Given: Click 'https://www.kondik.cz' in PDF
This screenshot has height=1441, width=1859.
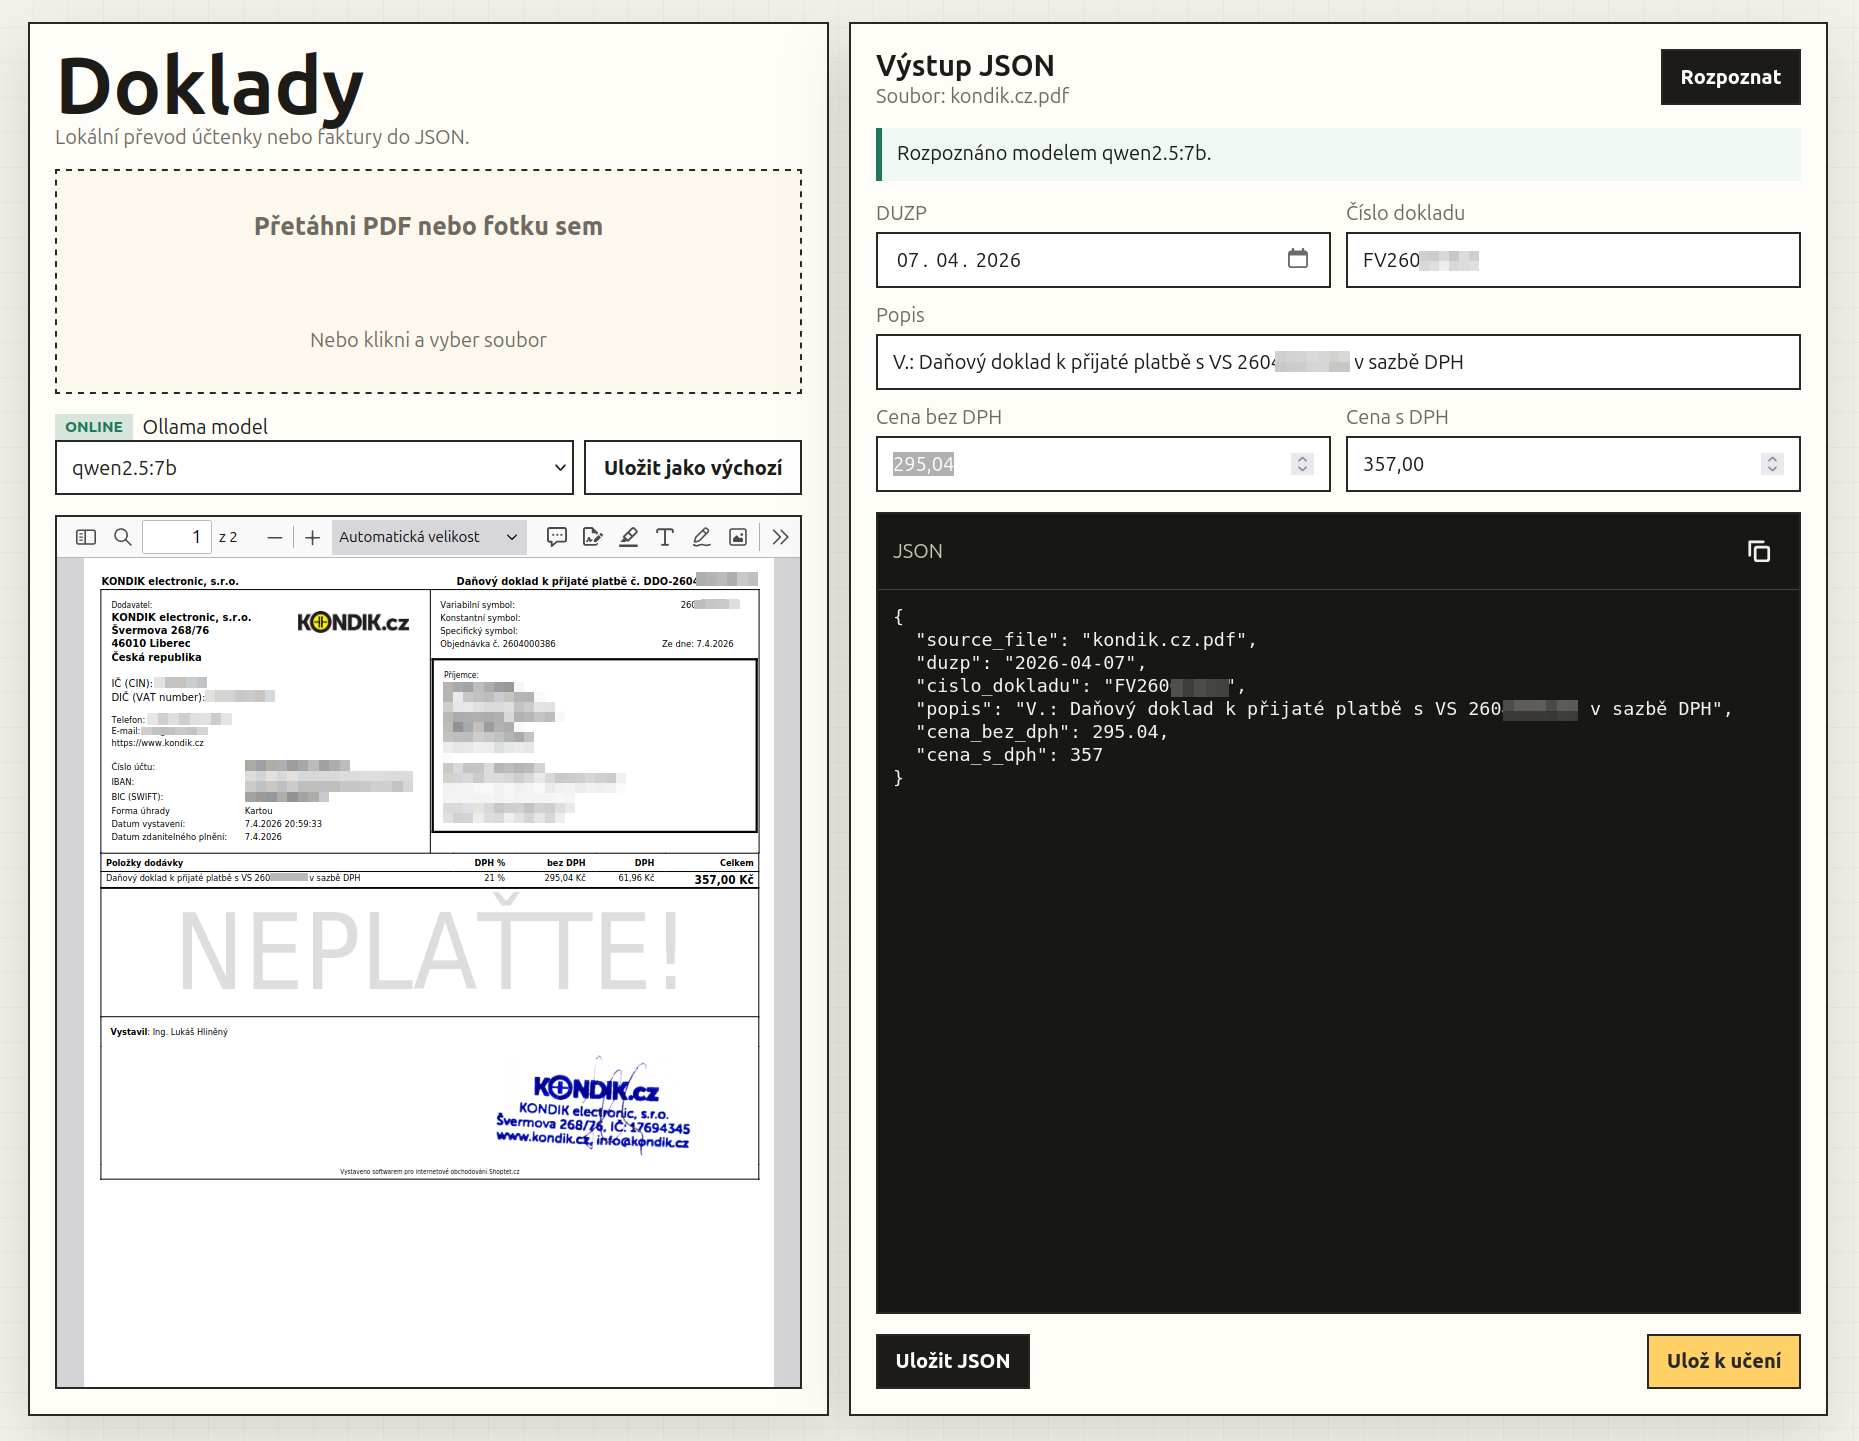Looking at the screenshot, I should (x=157, y=743).
